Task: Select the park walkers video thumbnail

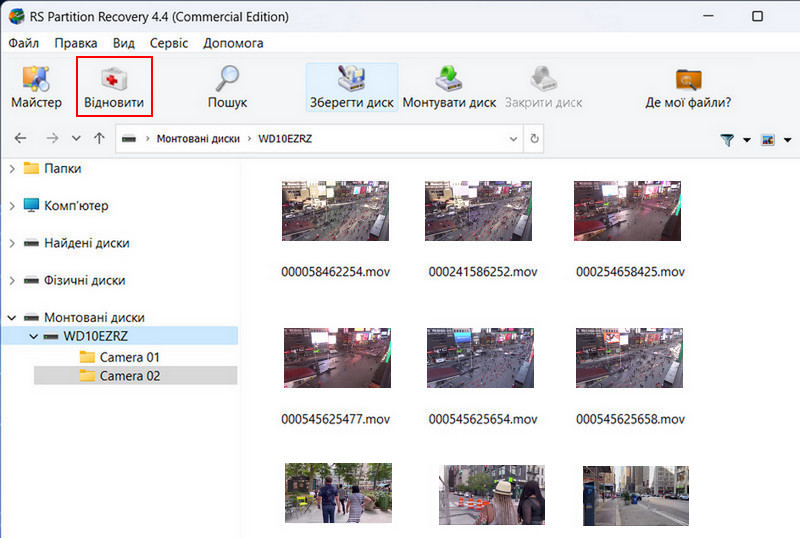Action: coord(338,493)
